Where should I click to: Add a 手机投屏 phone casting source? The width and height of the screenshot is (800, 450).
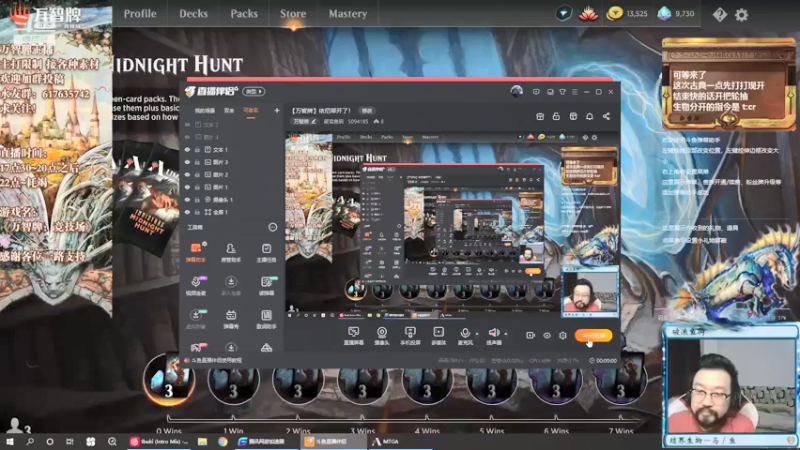click(410, 336)
